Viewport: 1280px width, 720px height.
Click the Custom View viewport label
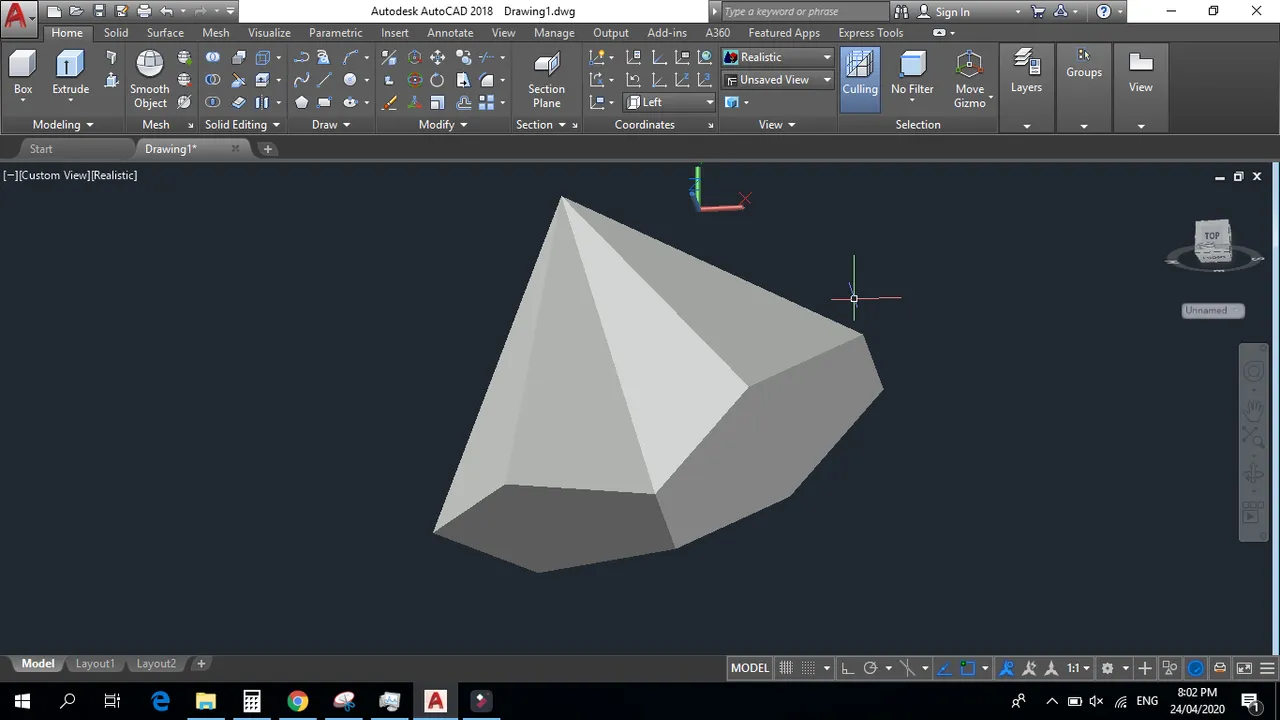pyautogui.click(x=54, y=175)
